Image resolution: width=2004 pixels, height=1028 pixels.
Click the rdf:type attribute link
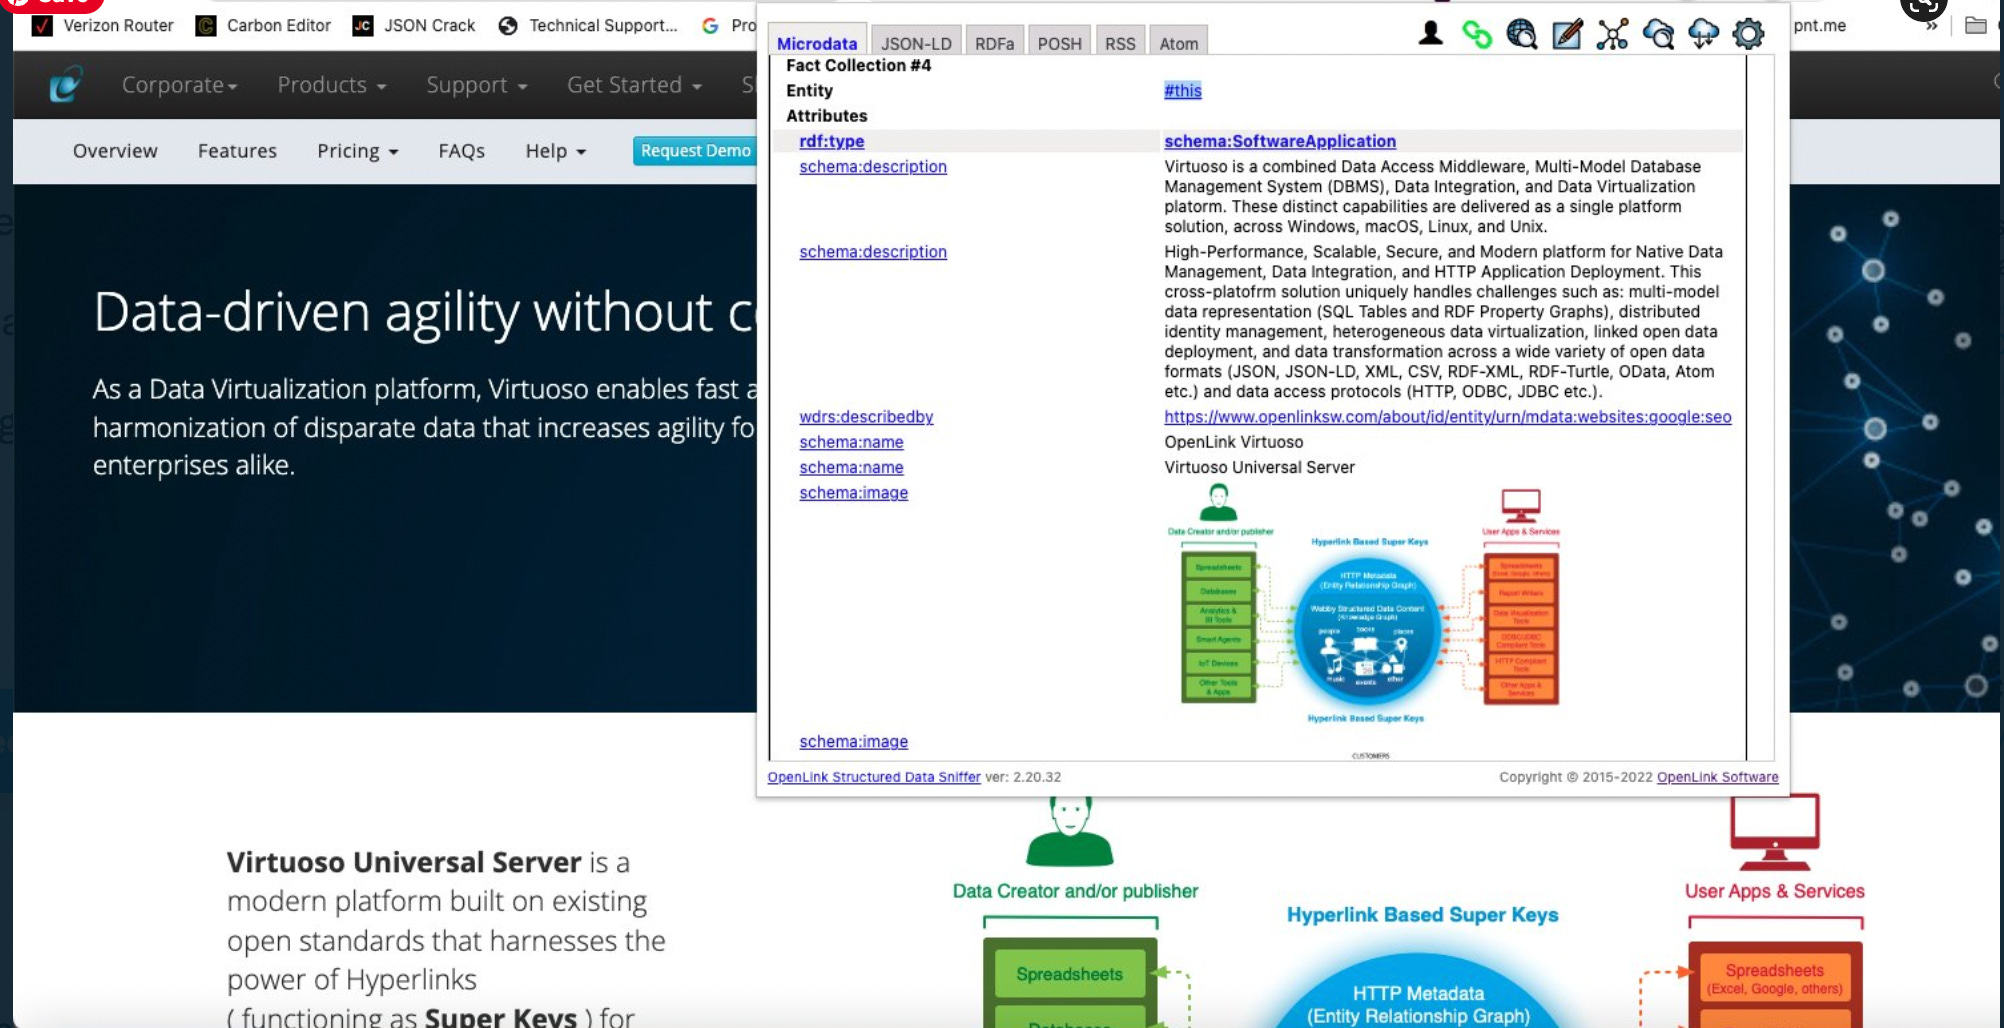click(x=831, y=141)
